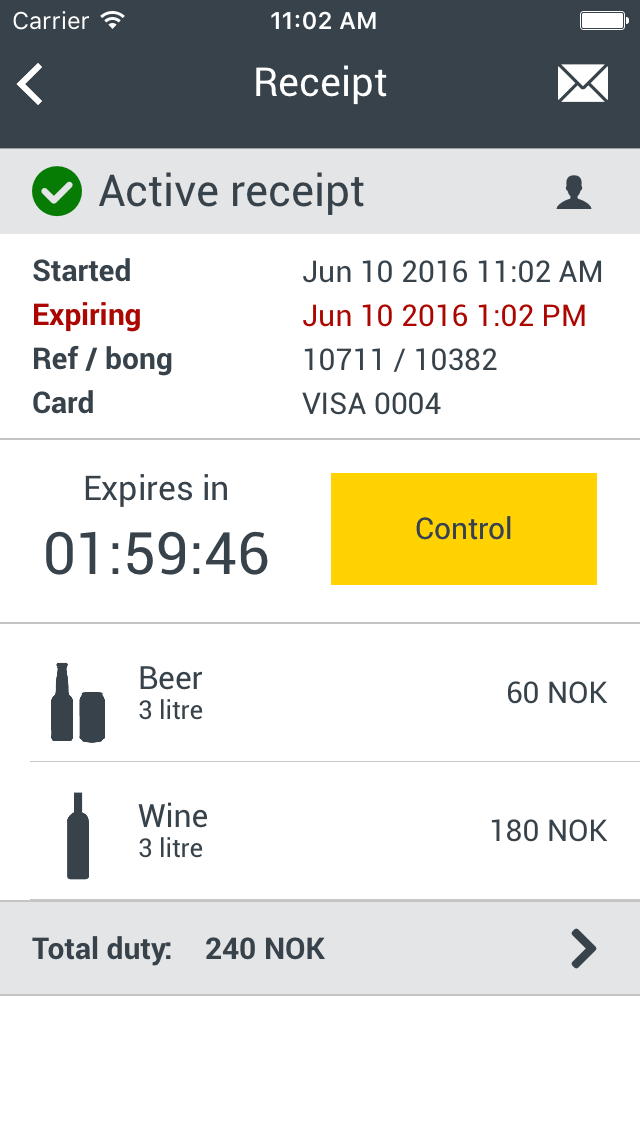Tap the battery indicator in status bar
The width and height of the screenshot is (640, 1136).
pos(602,20)
